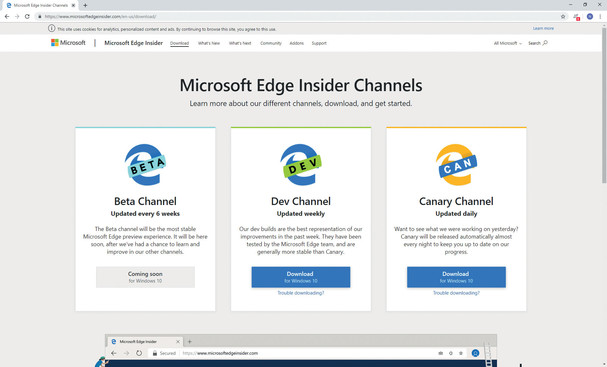The image size is (607, 367).
Task: Download the Dev Channel for Windows 10
Action: [301, 277]
